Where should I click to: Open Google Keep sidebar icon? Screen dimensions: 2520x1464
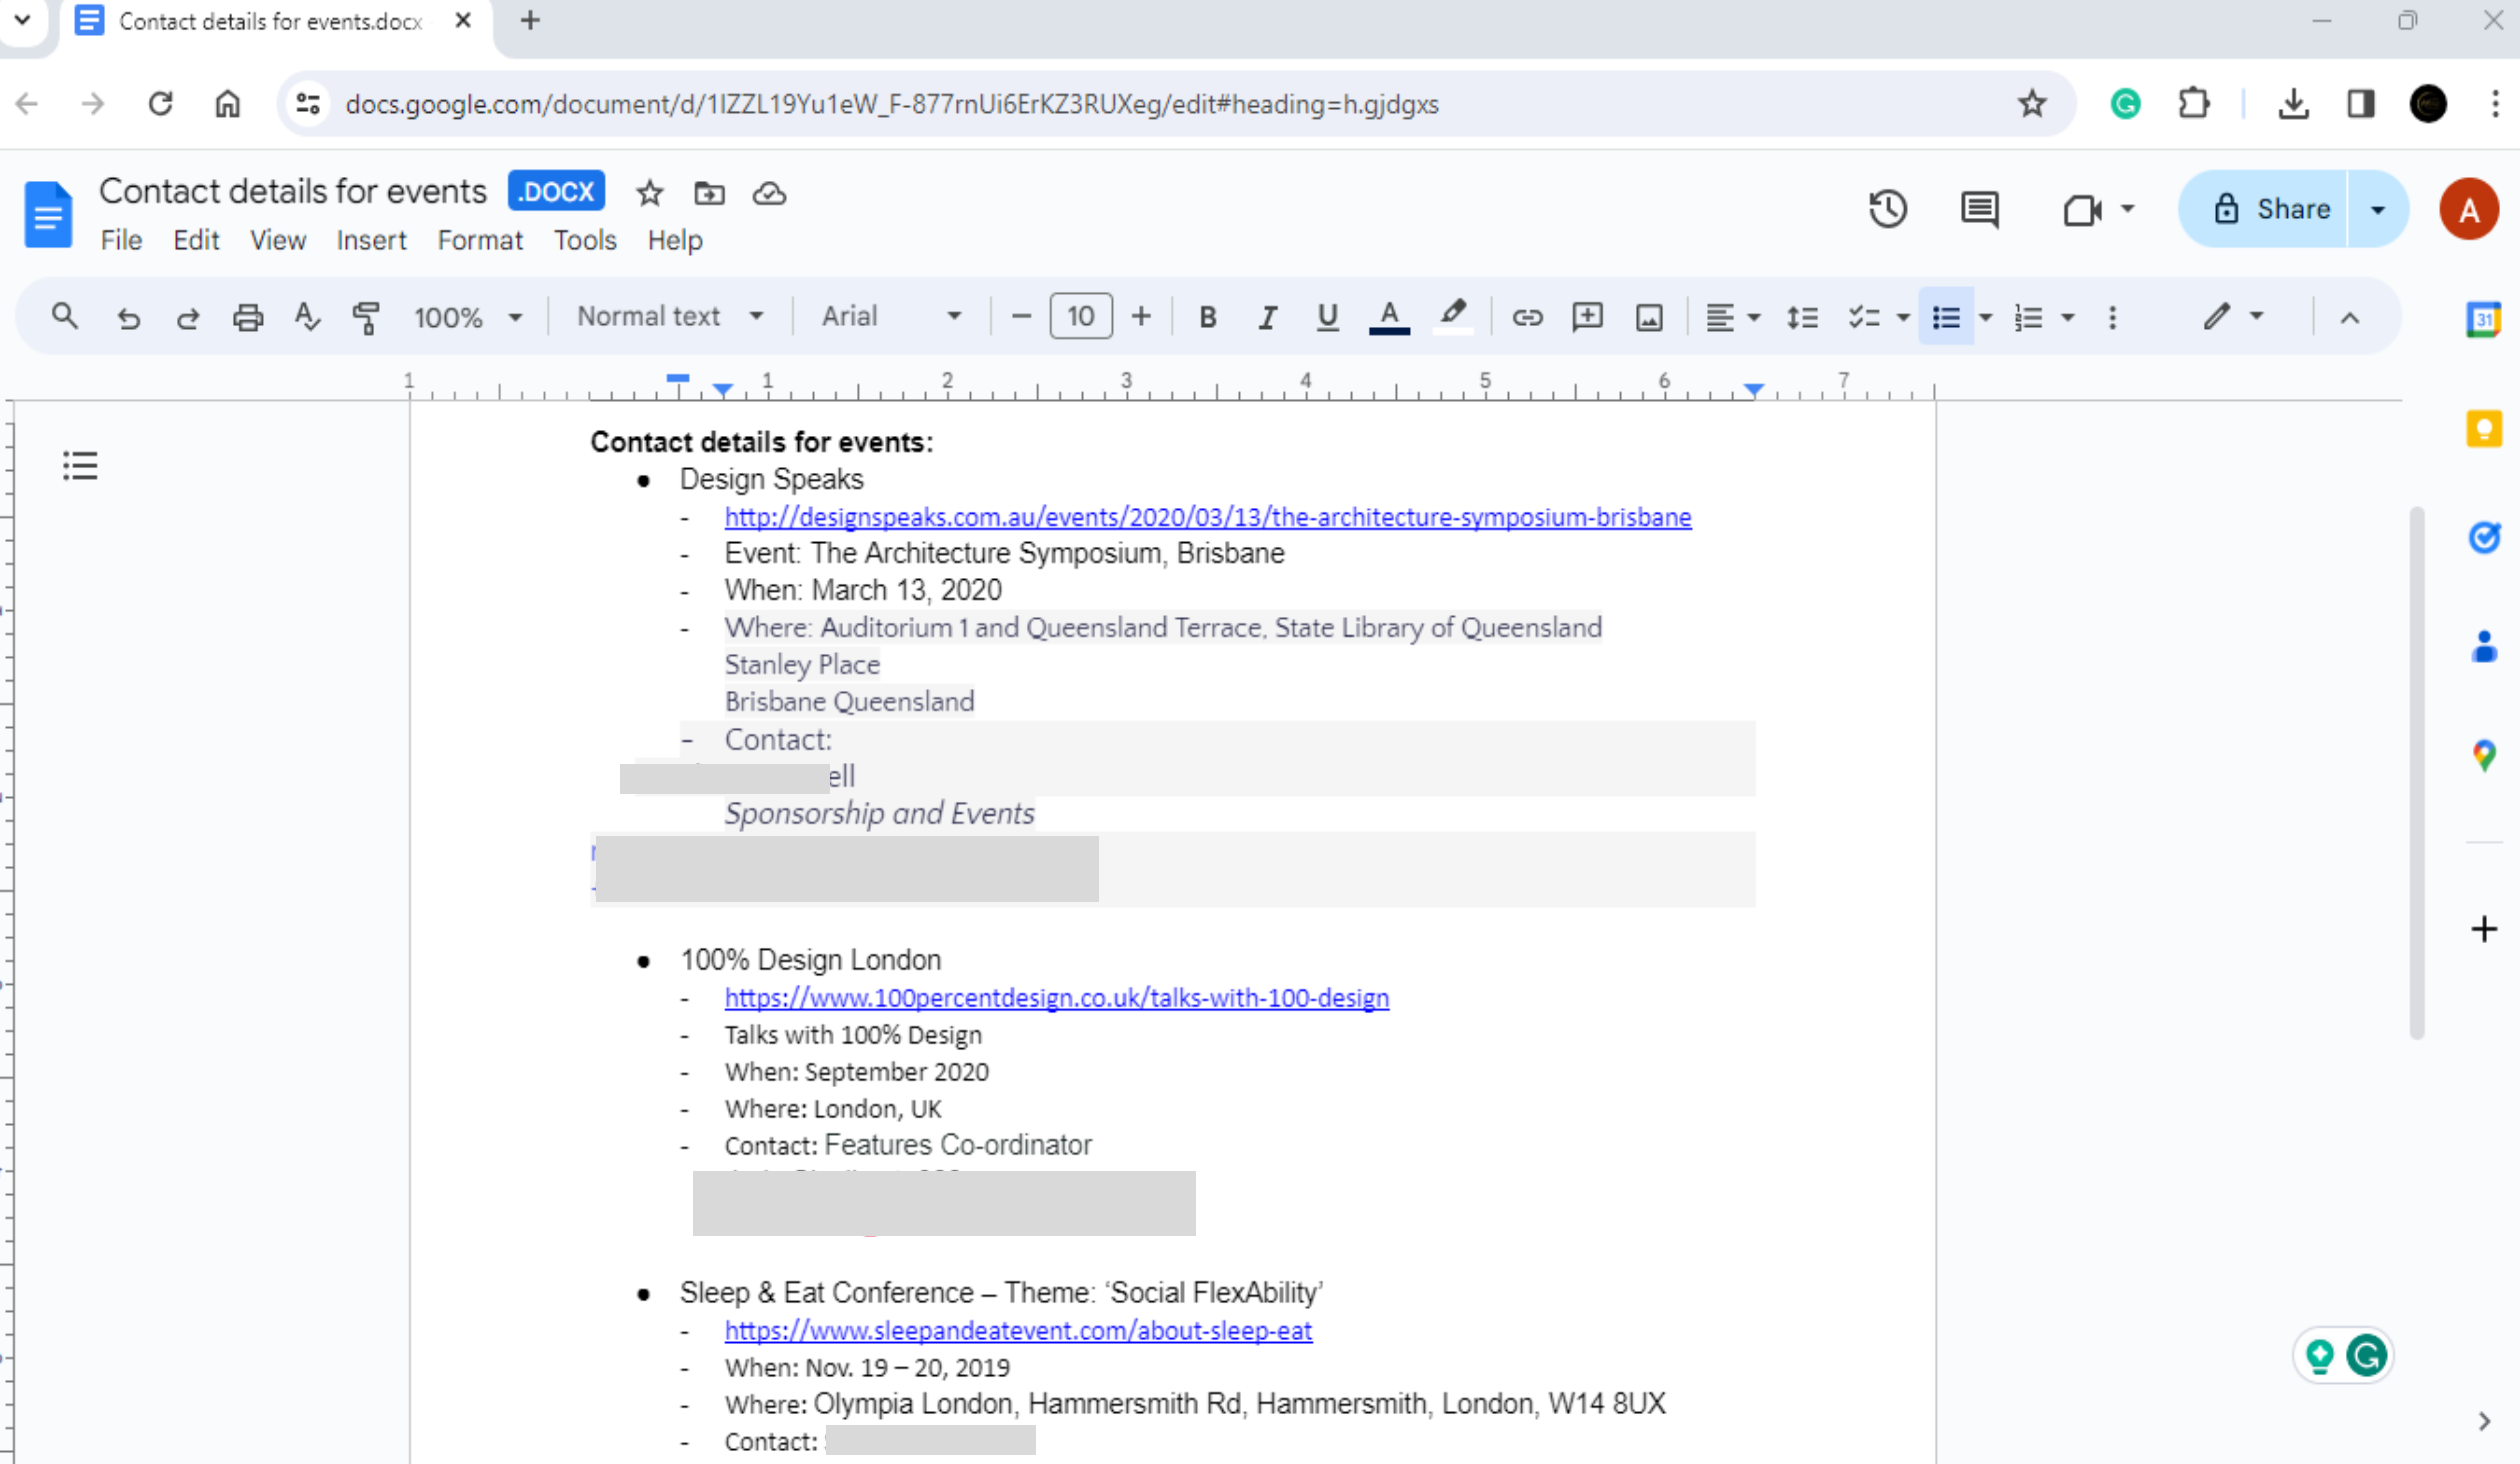(x=2483, y=429)
